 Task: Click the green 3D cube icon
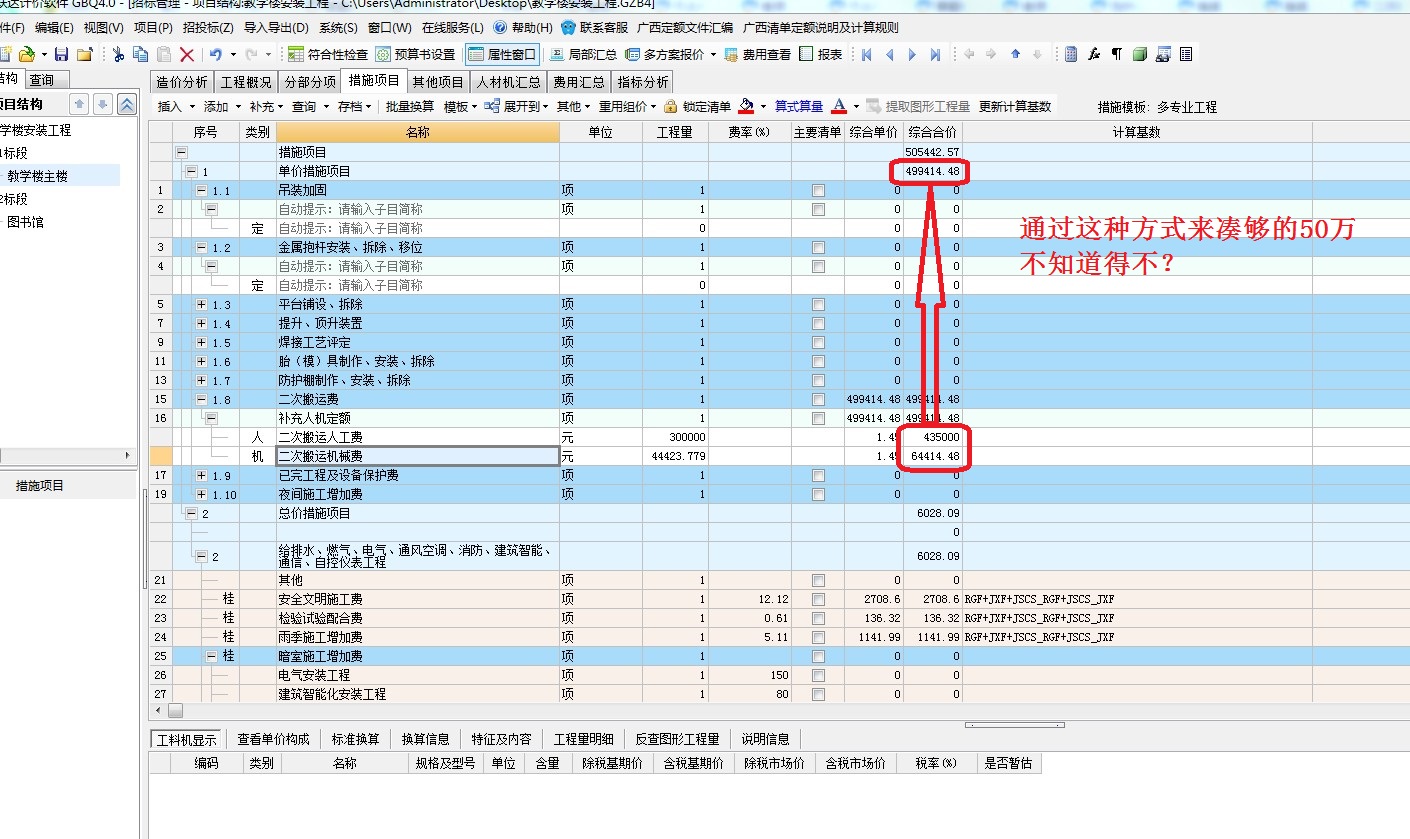coord(1140,54)
